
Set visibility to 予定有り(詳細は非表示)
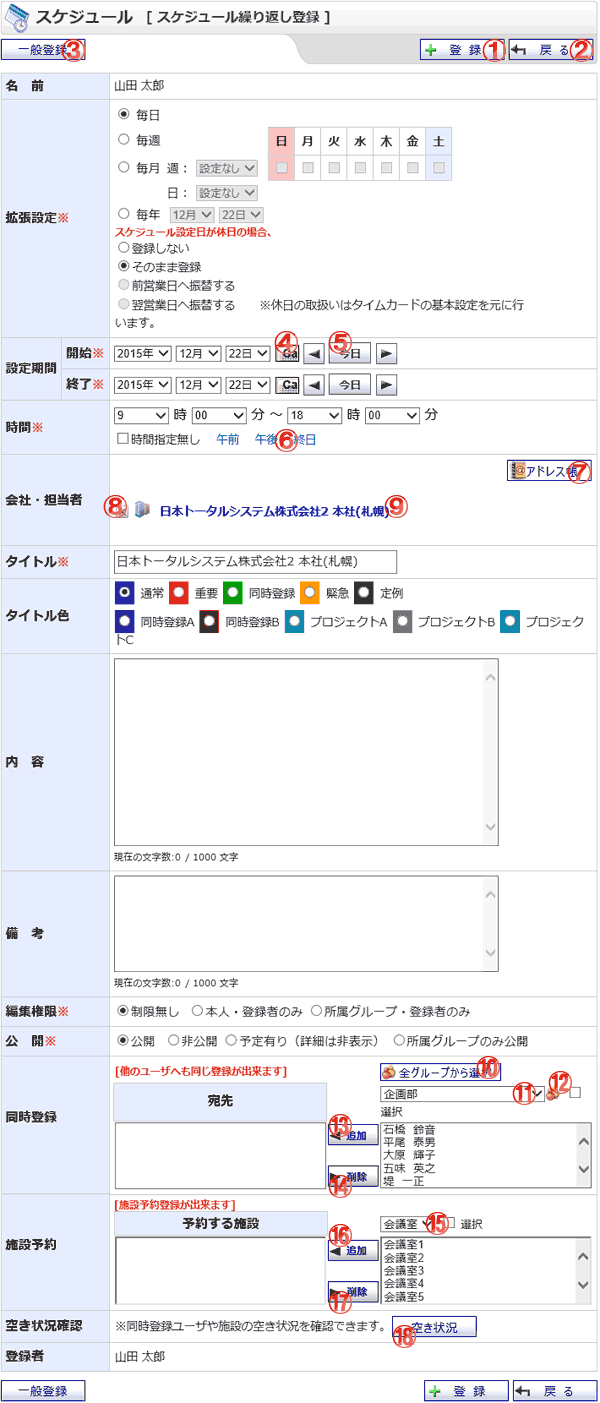pyautogui.click(x=232, y=1041)
